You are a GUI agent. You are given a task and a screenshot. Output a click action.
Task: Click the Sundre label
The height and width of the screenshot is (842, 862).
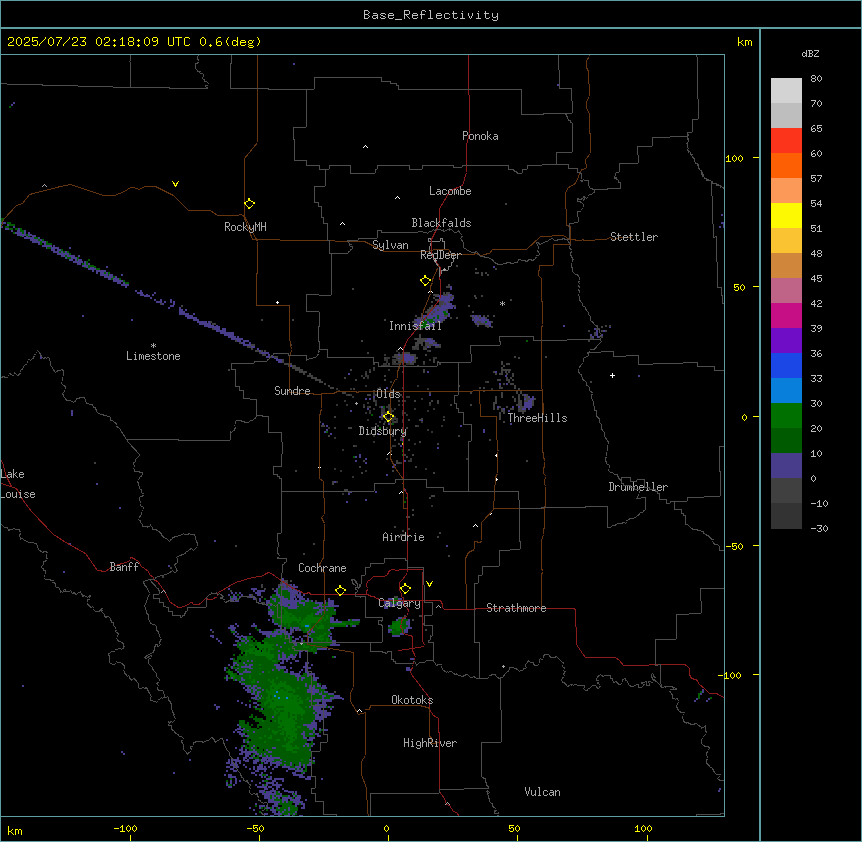click(x=292, y=391)
